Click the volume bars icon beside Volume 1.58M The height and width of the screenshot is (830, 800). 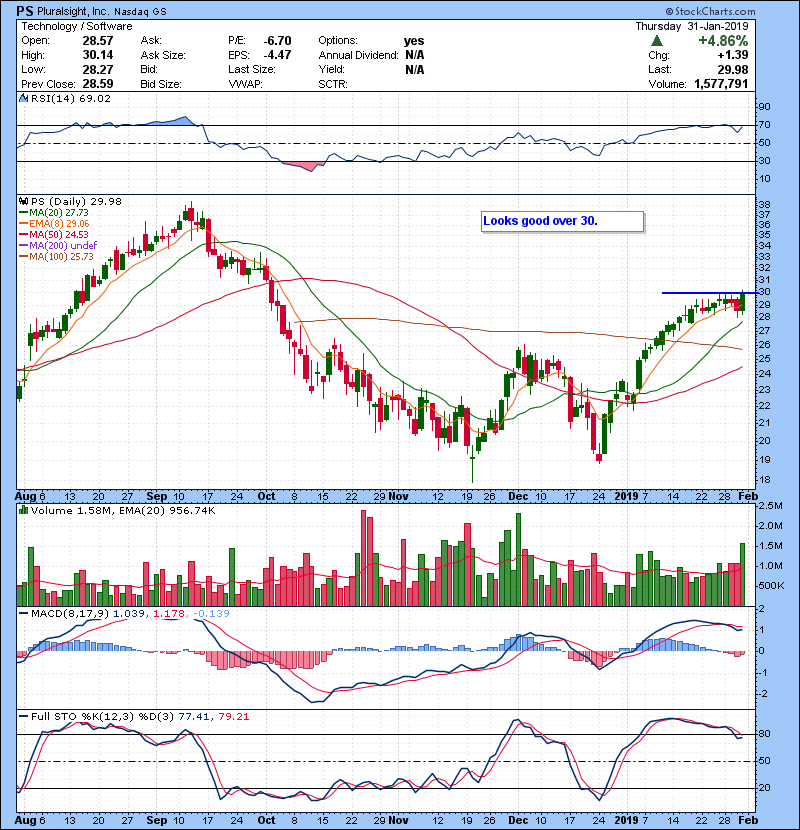[23, 511]
